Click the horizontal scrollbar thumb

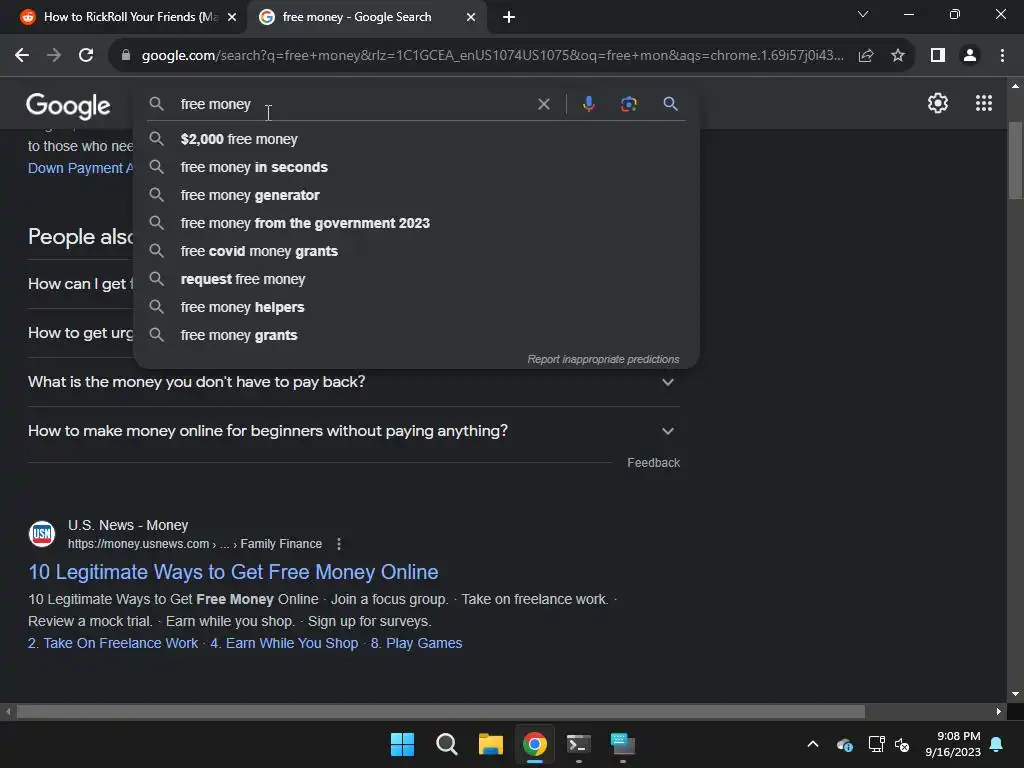point(441,712)
